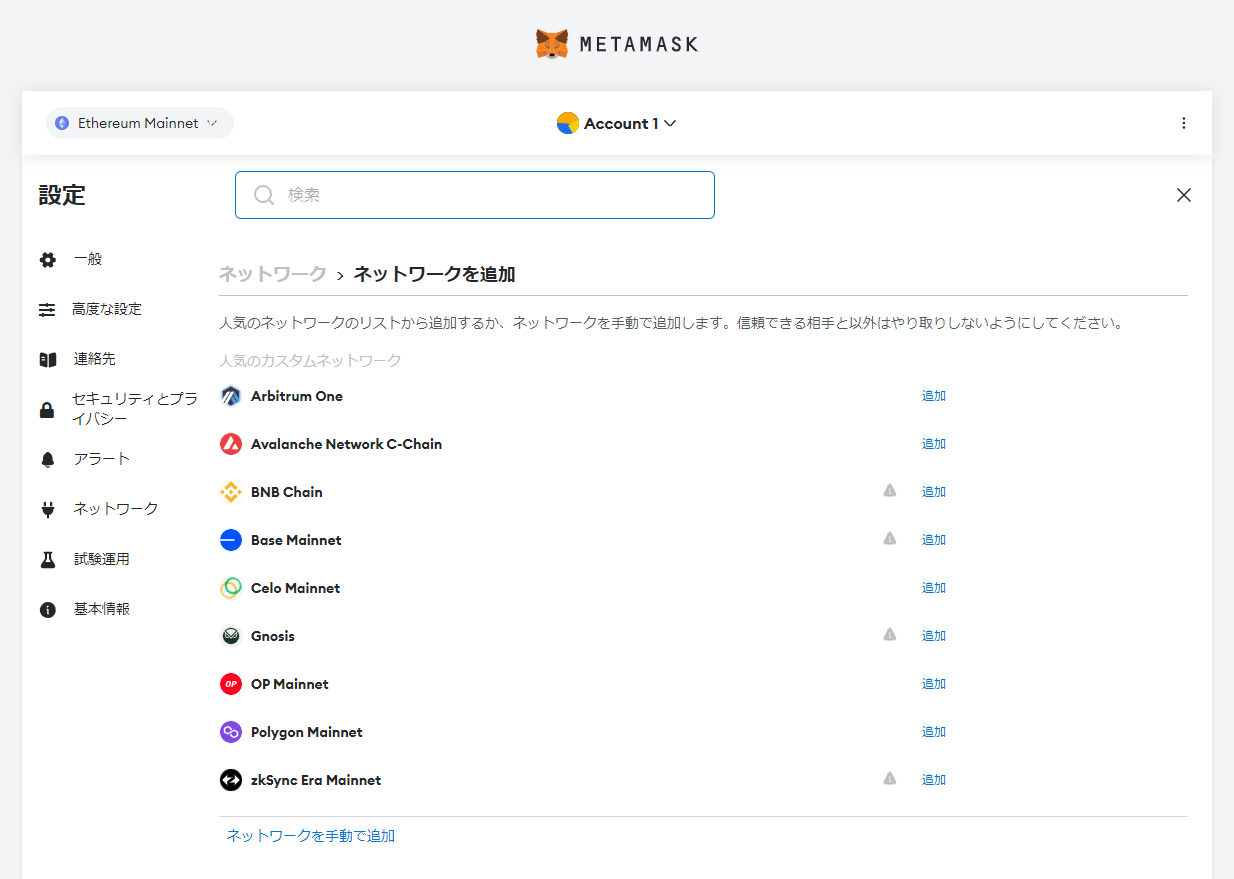The image size is (1234, 879).
Task: Click warning triangle on Gnosis row
Action: 890,634
